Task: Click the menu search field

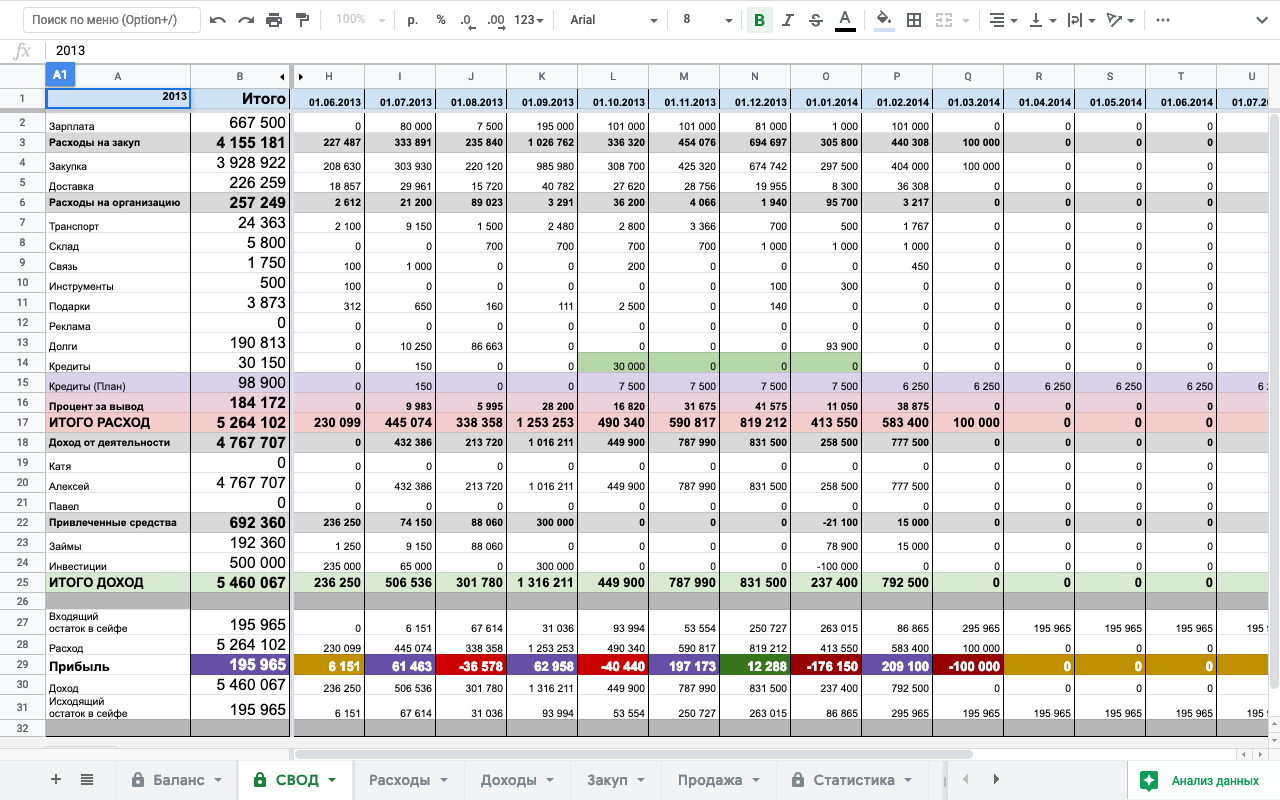Action: click(111, 20)
